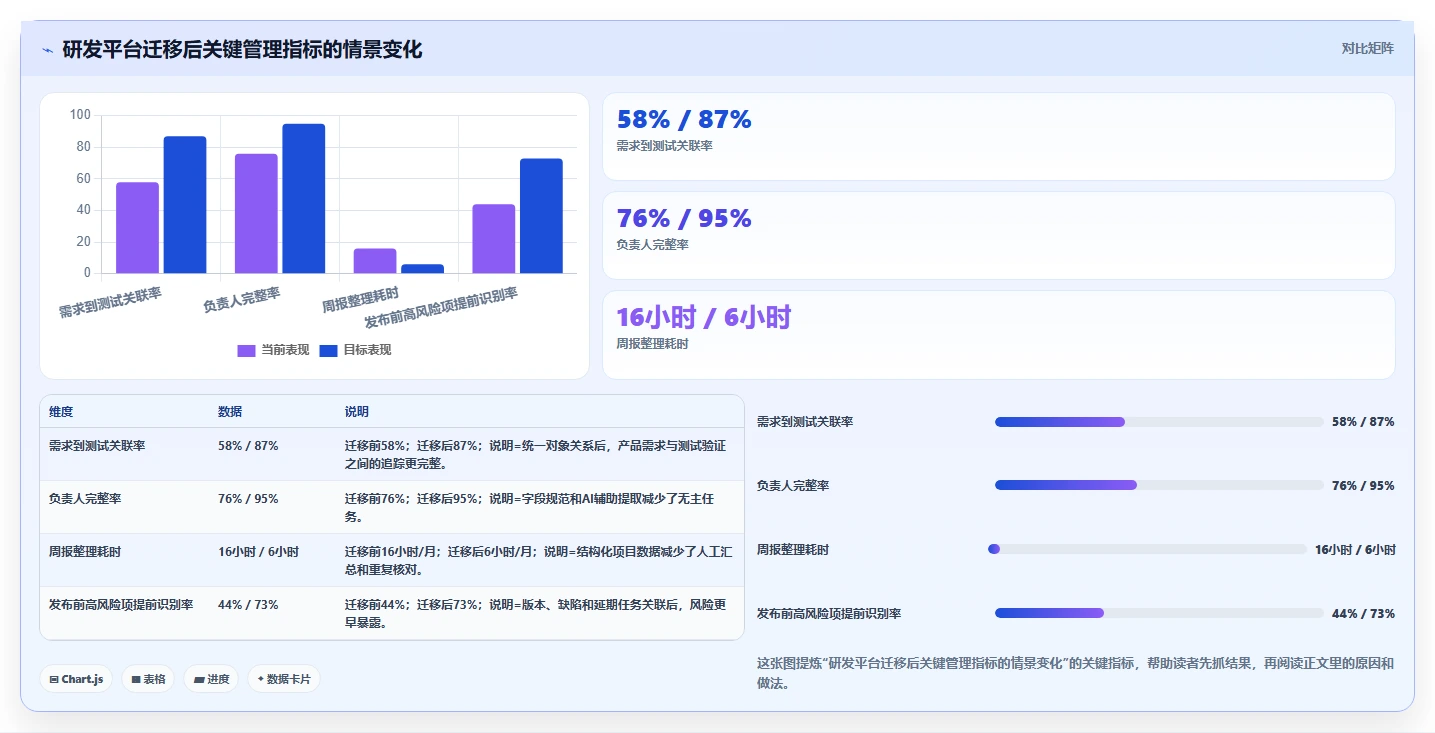The image size is (1435, 733).
Task: Click the 周报整理耗时 progress bar
Action: pyautogui.click(x=1147, y=549)
